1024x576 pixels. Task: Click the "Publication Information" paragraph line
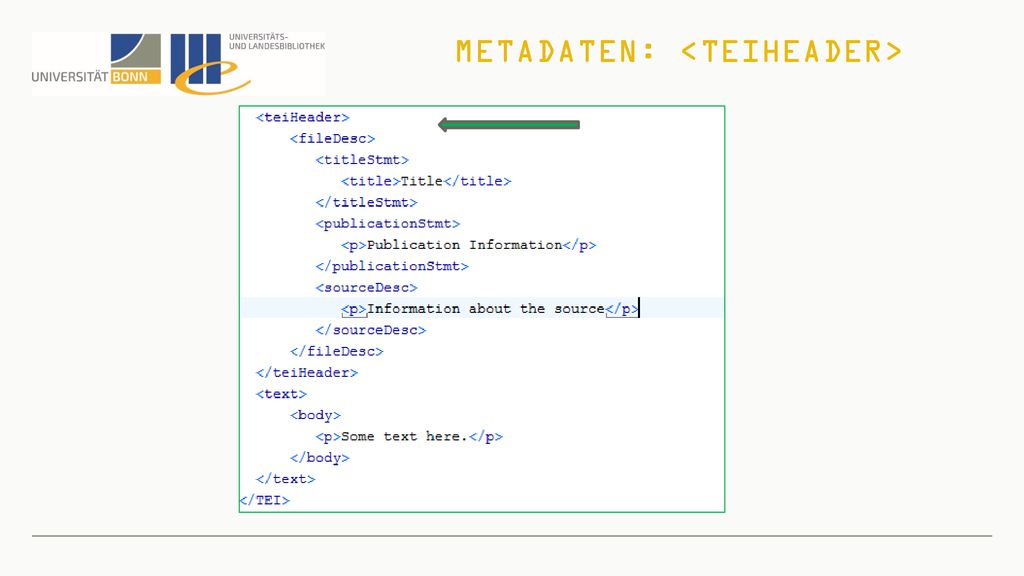468,245
